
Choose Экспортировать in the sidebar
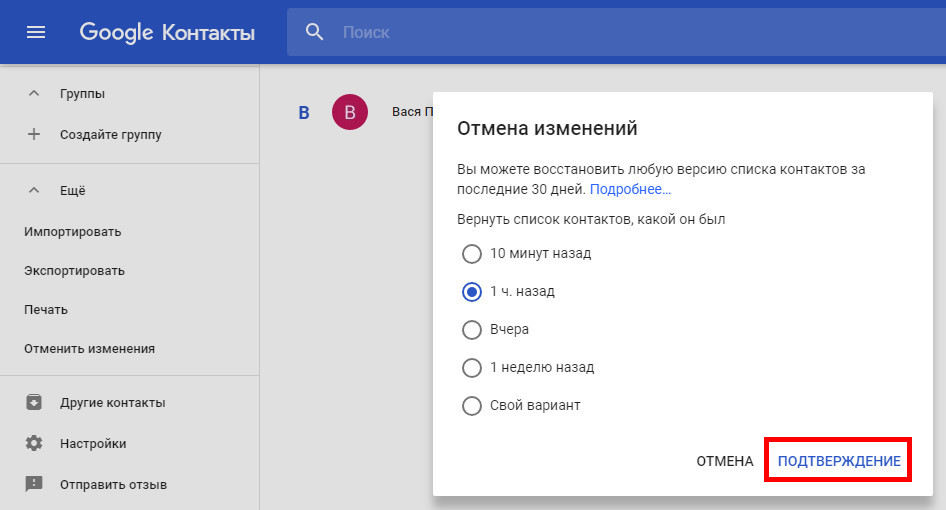point(75,271)
